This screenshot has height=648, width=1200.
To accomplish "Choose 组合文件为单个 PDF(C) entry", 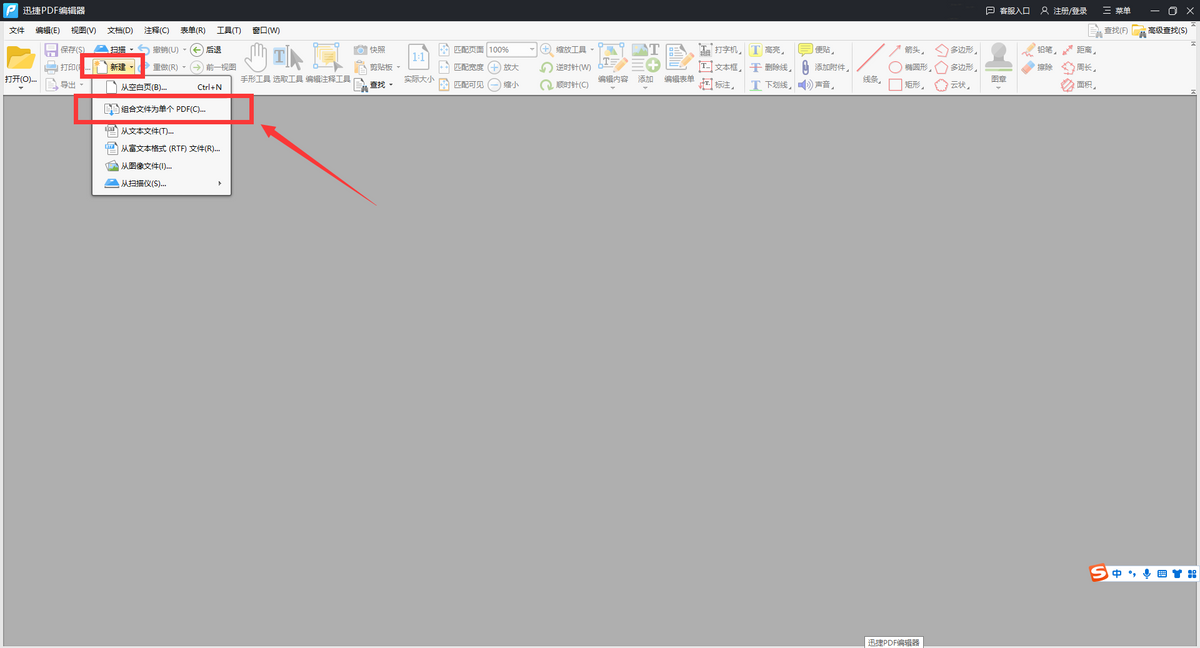I will (x=162, y=108).
